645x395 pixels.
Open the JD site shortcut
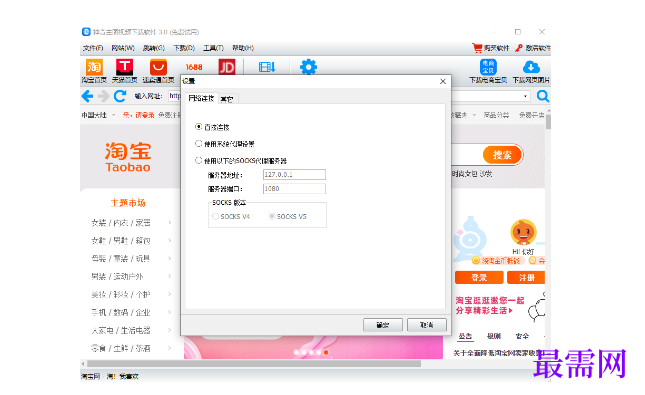227,67
